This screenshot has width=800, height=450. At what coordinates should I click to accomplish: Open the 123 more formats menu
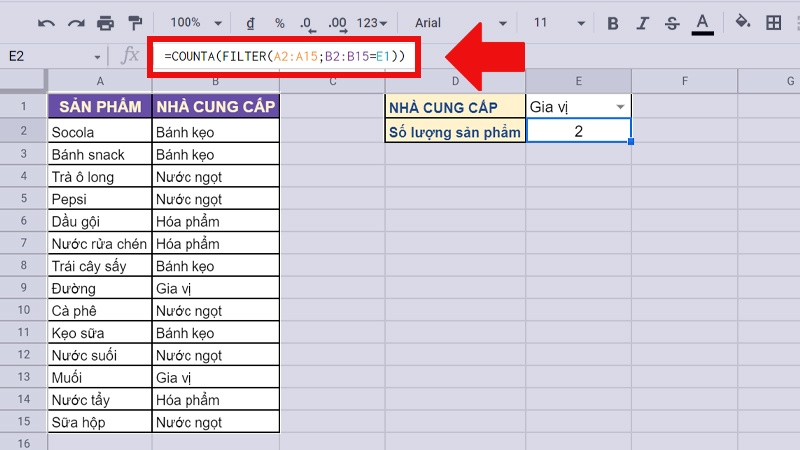click(374, 23)
